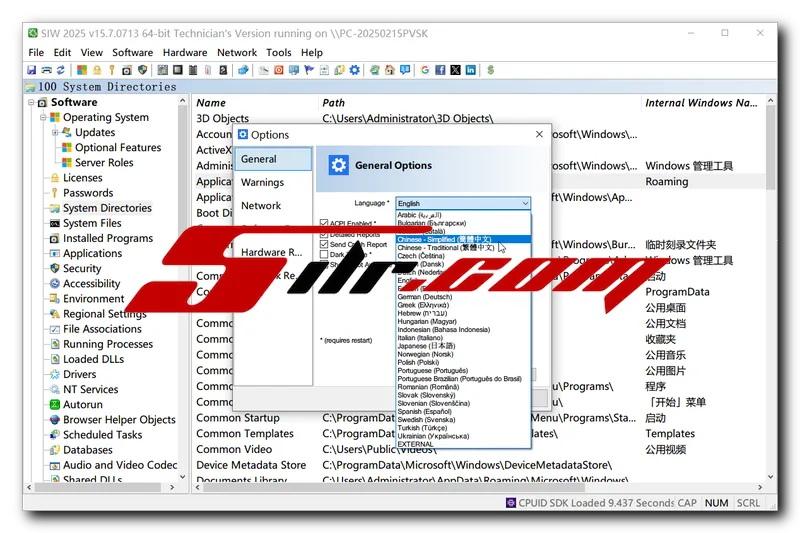
Task: Toggle the Send Crash Report checkbox
Action: [x=323, y=244]
